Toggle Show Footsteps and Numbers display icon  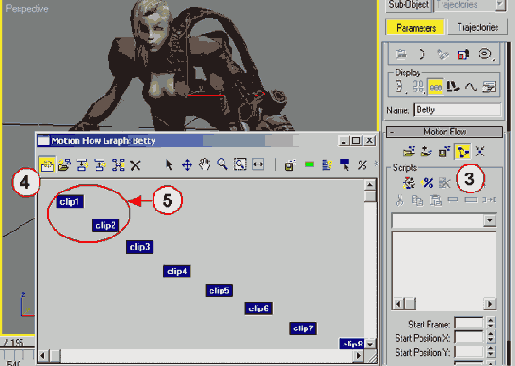pyautogui.click(x=418, y=87)
